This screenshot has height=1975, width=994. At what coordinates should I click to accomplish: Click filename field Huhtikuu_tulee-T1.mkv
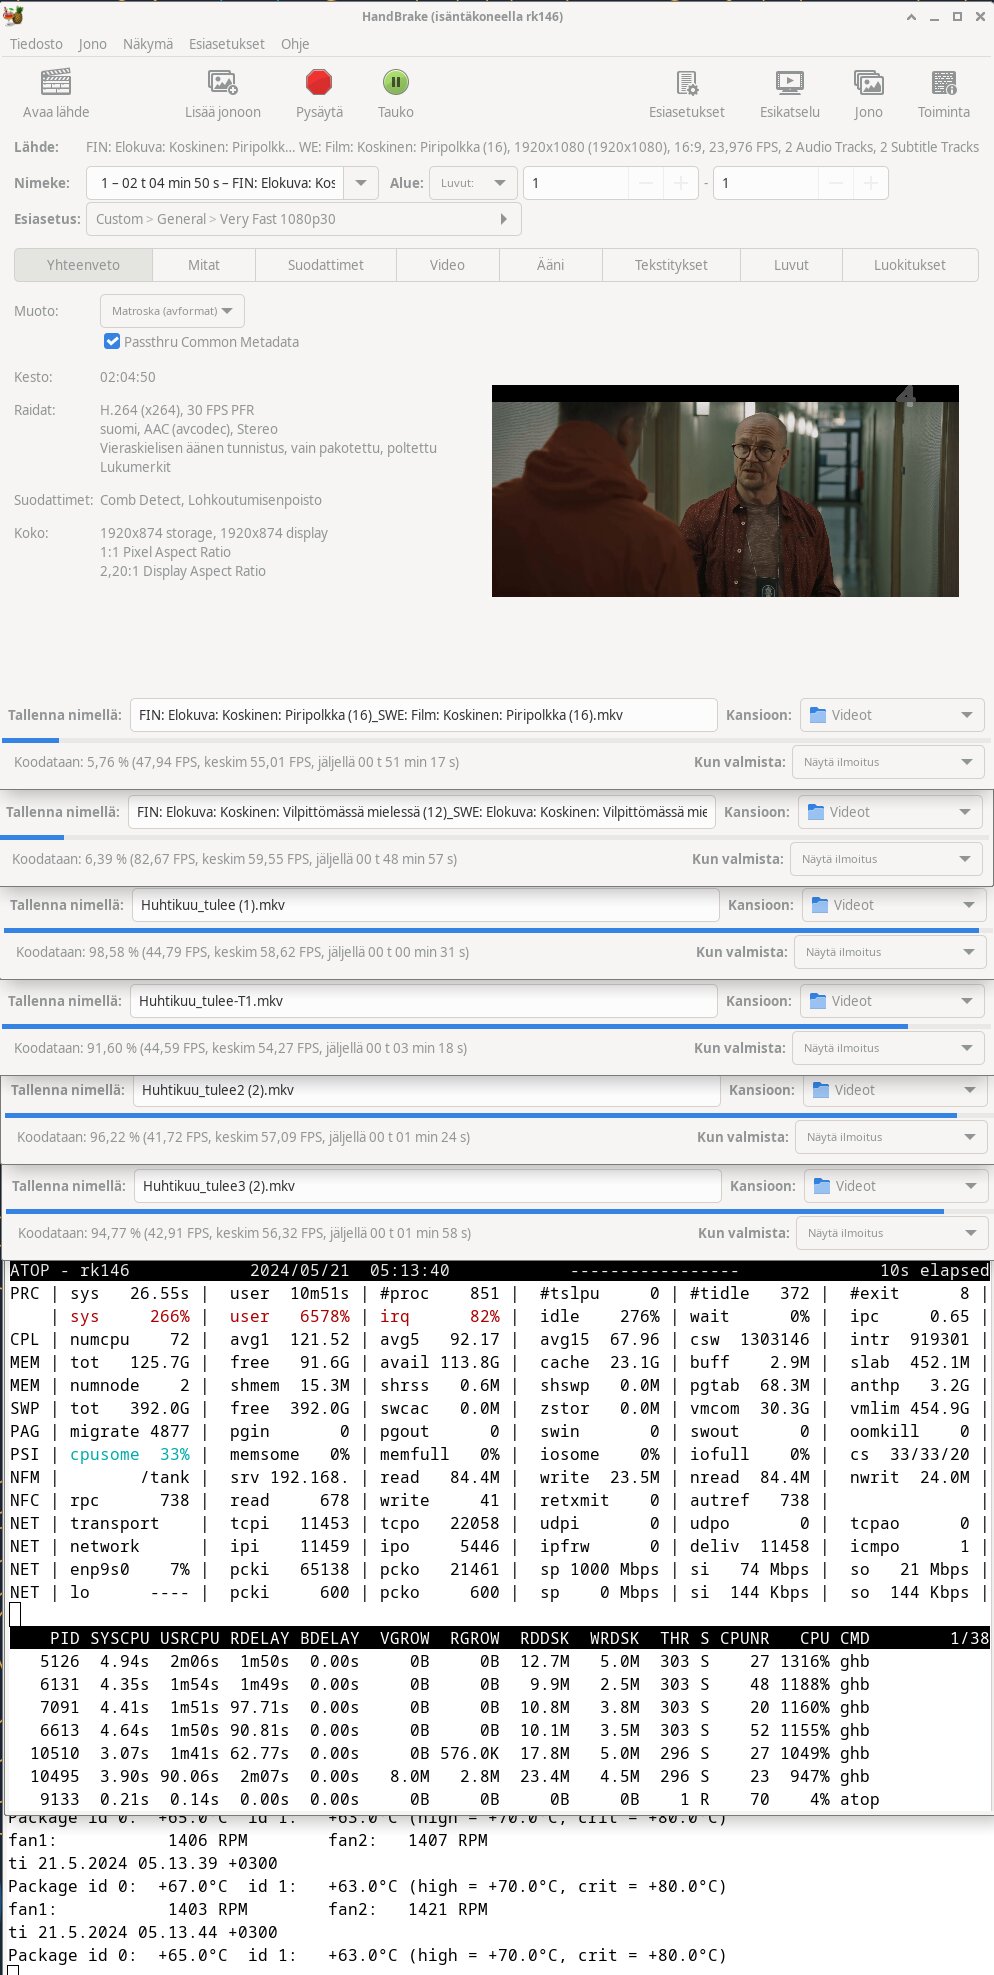coord(424,1001)
